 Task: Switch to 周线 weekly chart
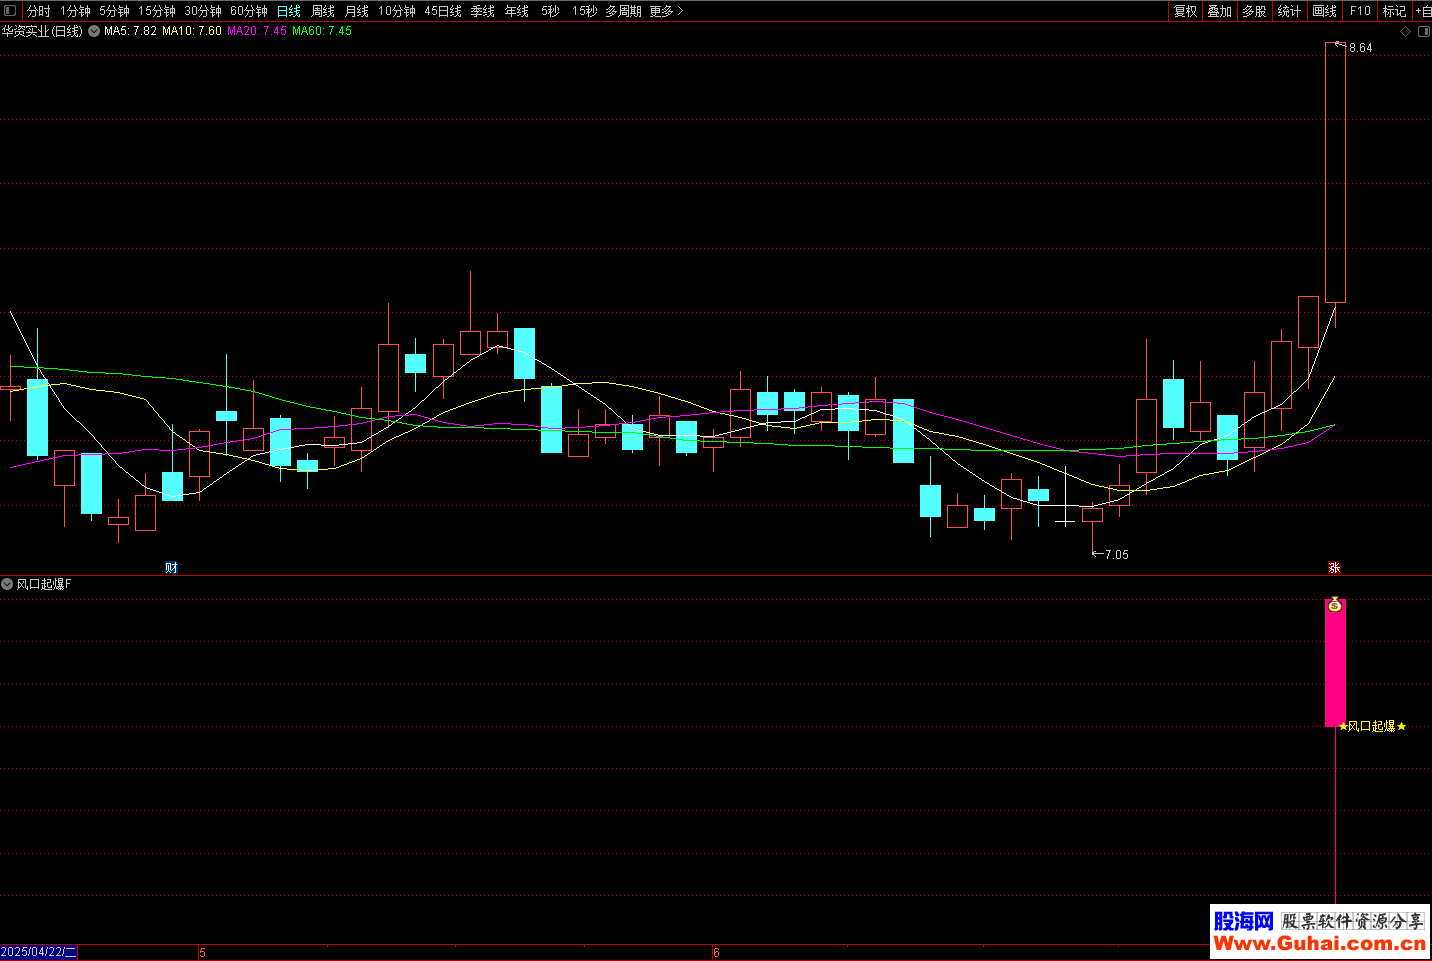tap(323, 11)
